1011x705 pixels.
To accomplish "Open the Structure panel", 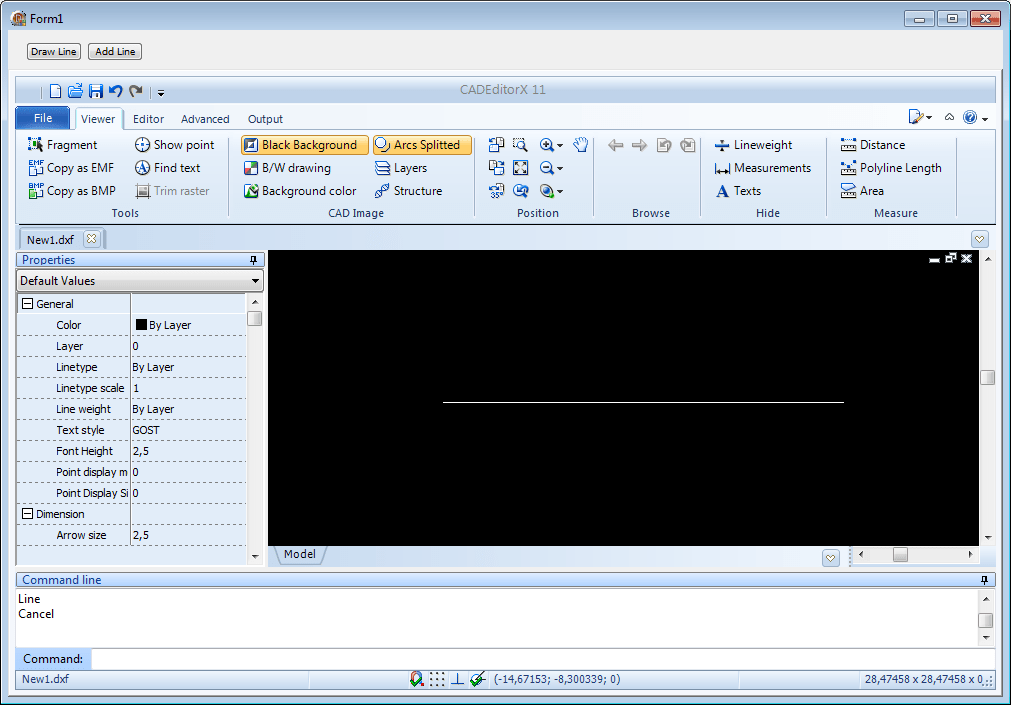I will click(x=408, y=191).
